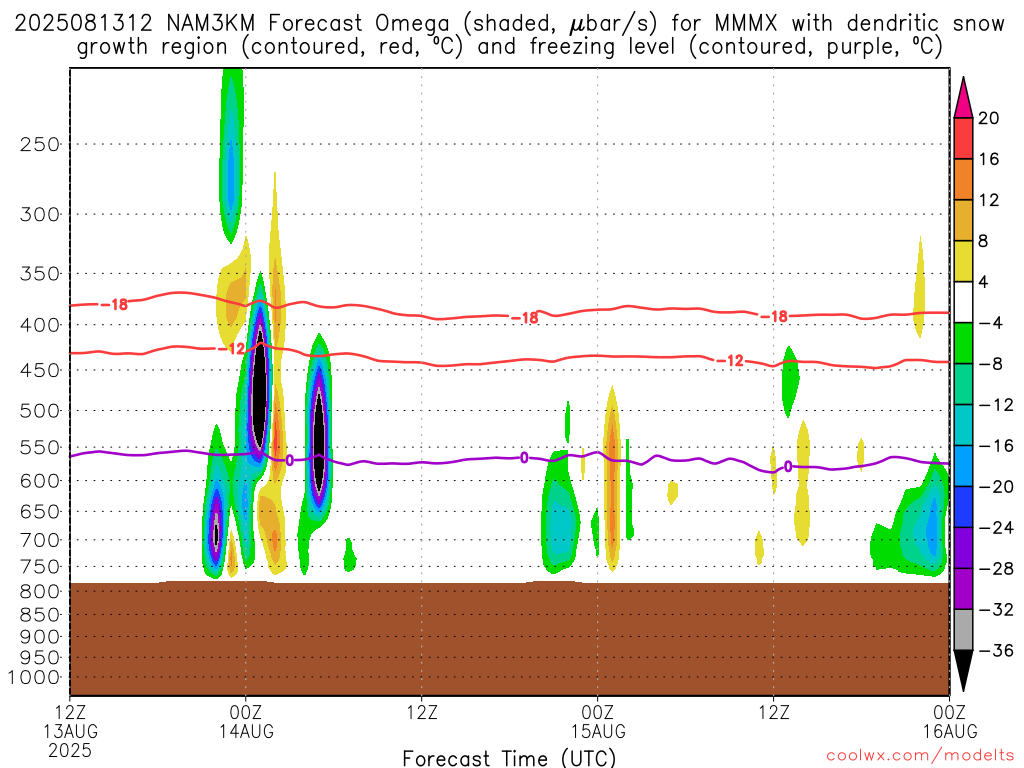Click the magenta top arrow of the colorbar
This screenshot has width=1024, height=768.
(963, 97)
